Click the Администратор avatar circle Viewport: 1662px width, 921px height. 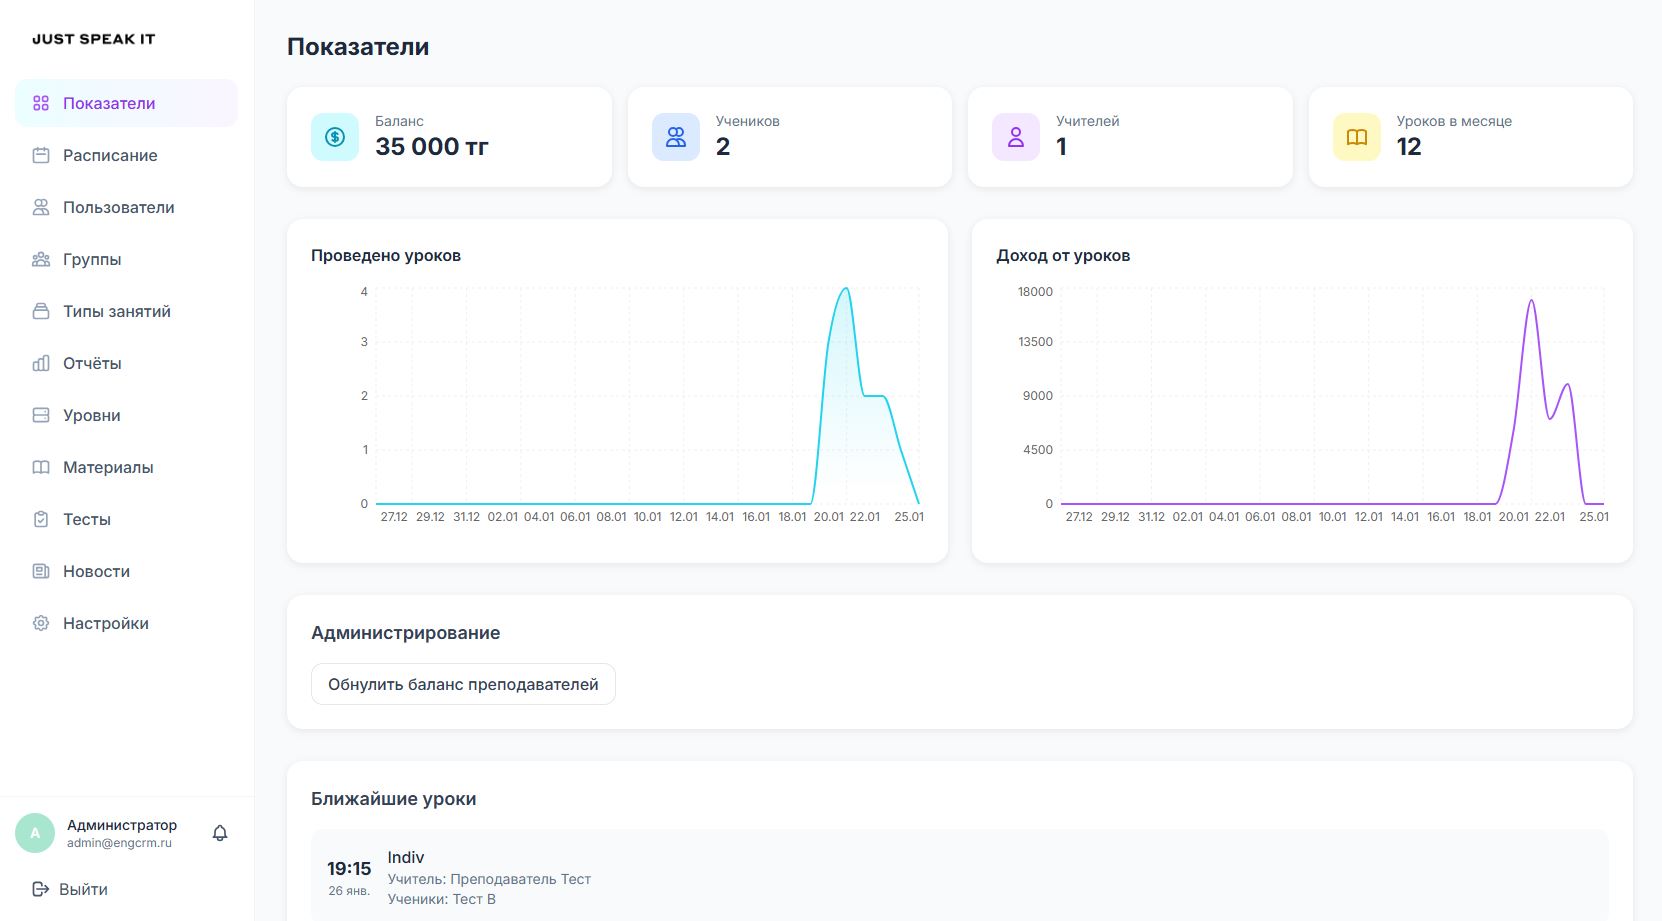[x=35, y=832]
